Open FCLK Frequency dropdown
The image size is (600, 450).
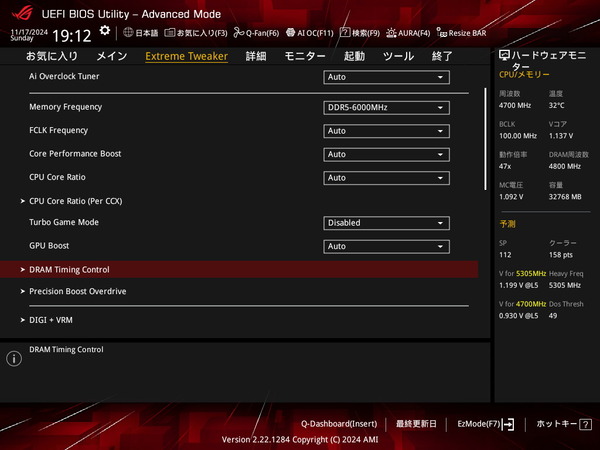pyautogui.click(x=386, y=131)
